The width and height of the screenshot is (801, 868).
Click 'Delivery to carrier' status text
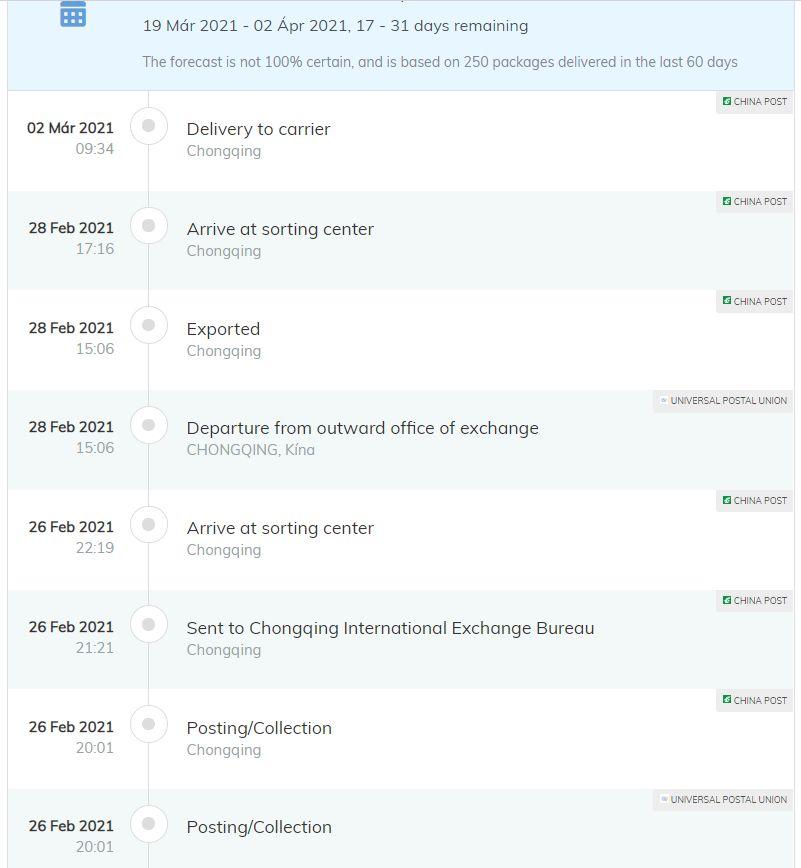[259, 129]
